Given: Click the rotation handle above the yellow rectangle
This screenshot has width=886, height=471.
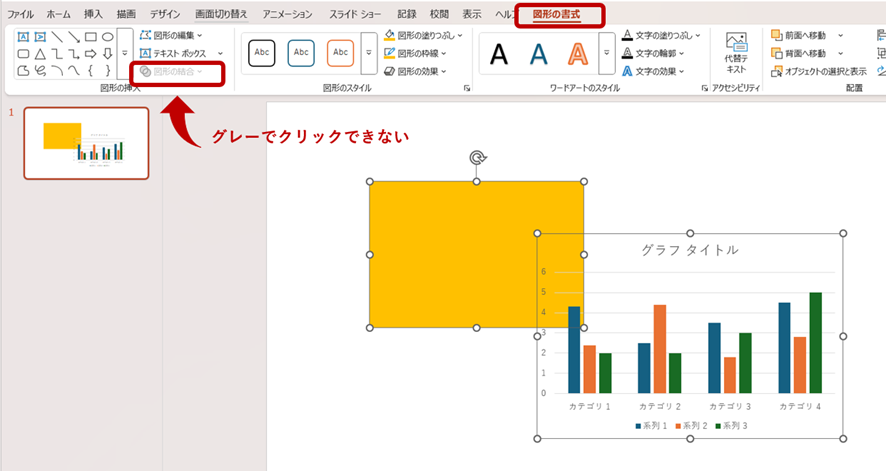Looking at the screenshot, I should point(477,158).
